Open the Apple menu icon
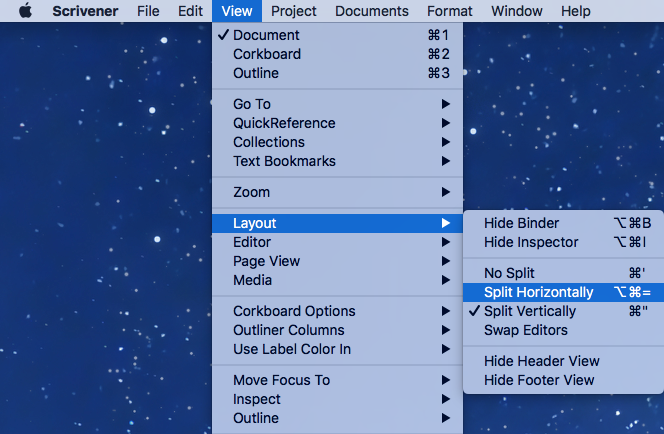This screenshot has height=434, width=664. point(25,11)
